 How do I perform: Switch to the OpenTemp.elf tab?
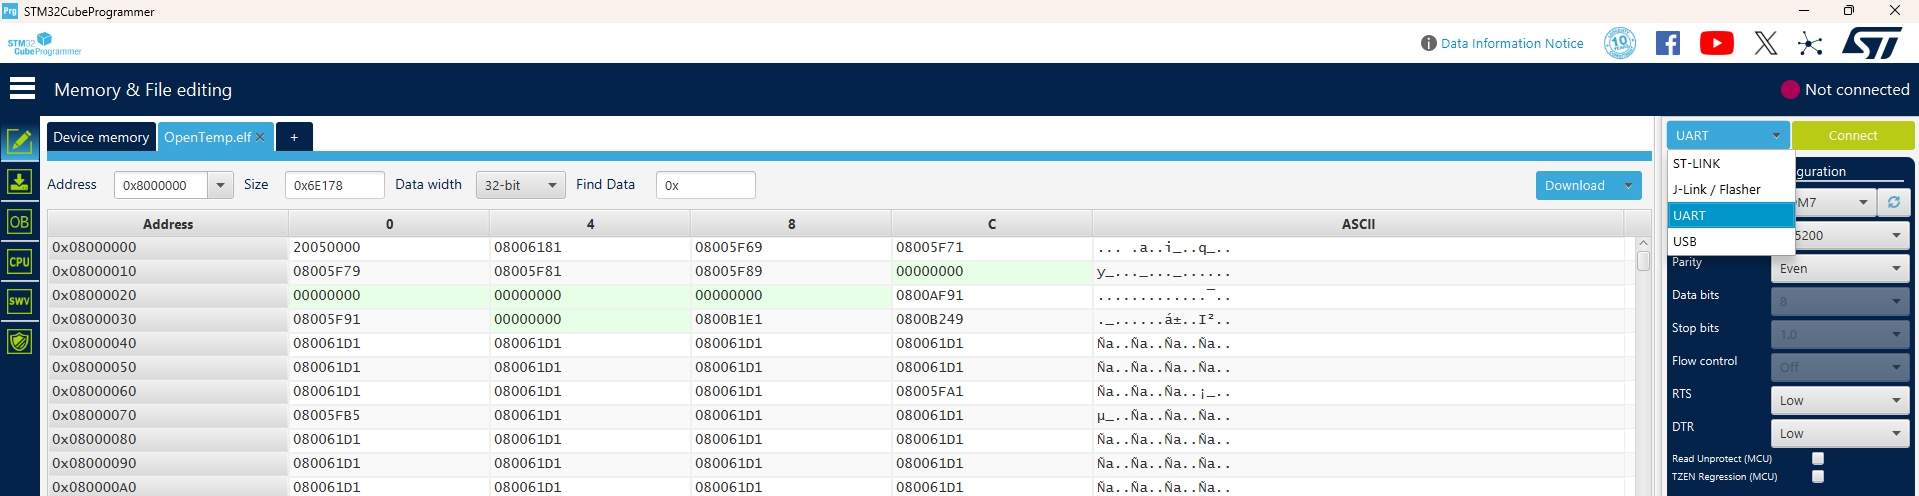pyautogui.click(x=207, y=137)
